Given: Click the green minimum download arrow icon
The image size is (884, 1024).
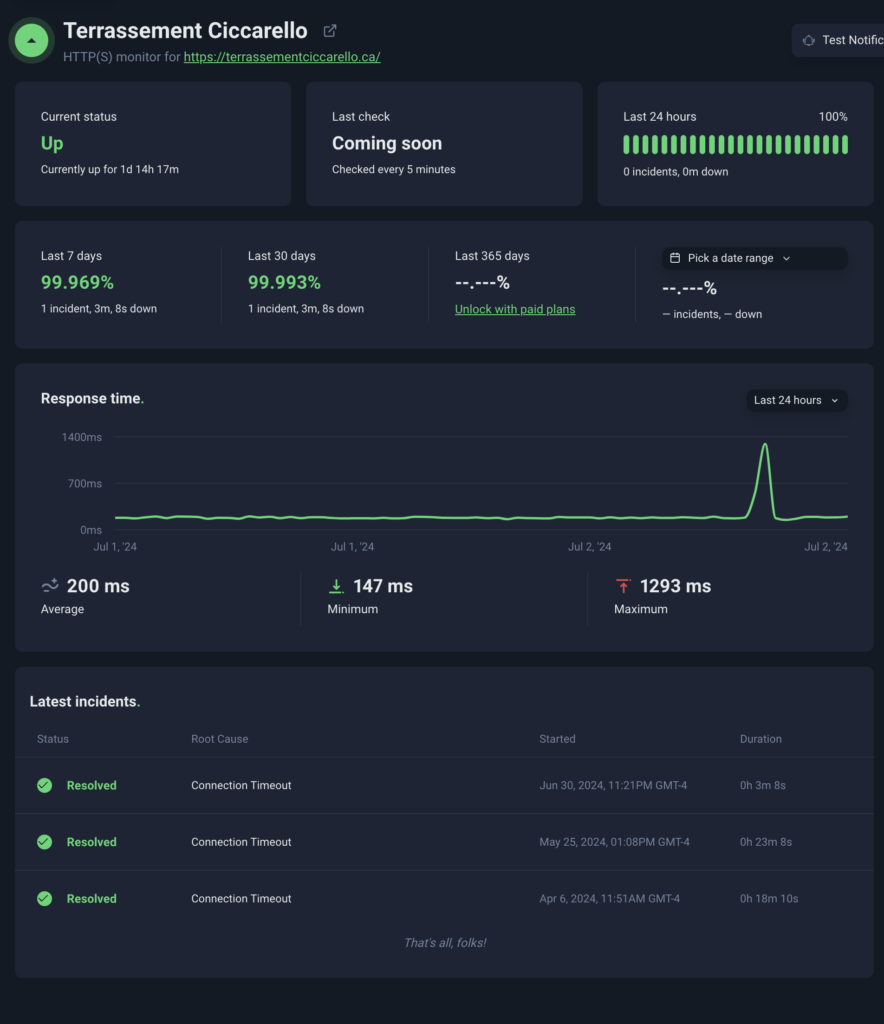Looking at the screenshot, I should coord(336,586).
